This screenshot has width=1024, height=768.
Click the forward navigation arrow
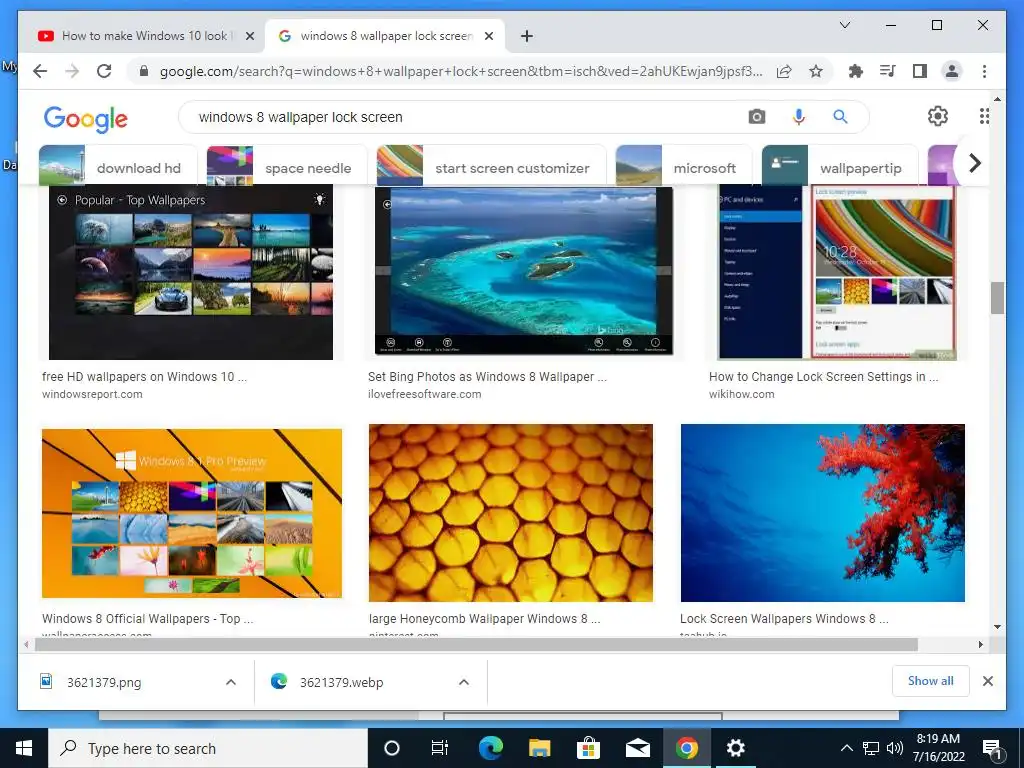(x=72, y=71)
